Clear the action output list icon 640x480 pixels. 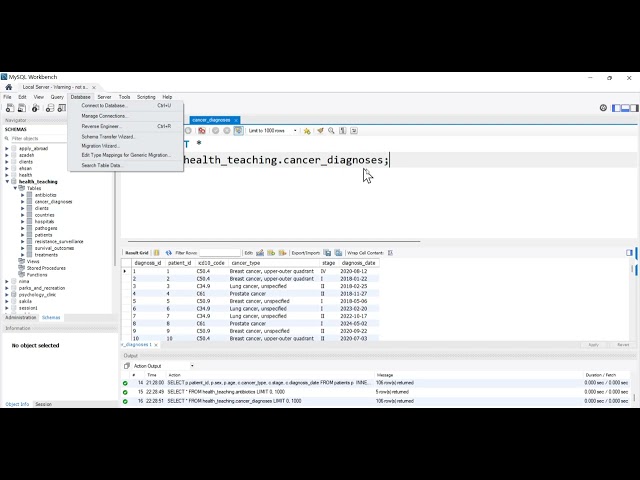pos(127,366)
